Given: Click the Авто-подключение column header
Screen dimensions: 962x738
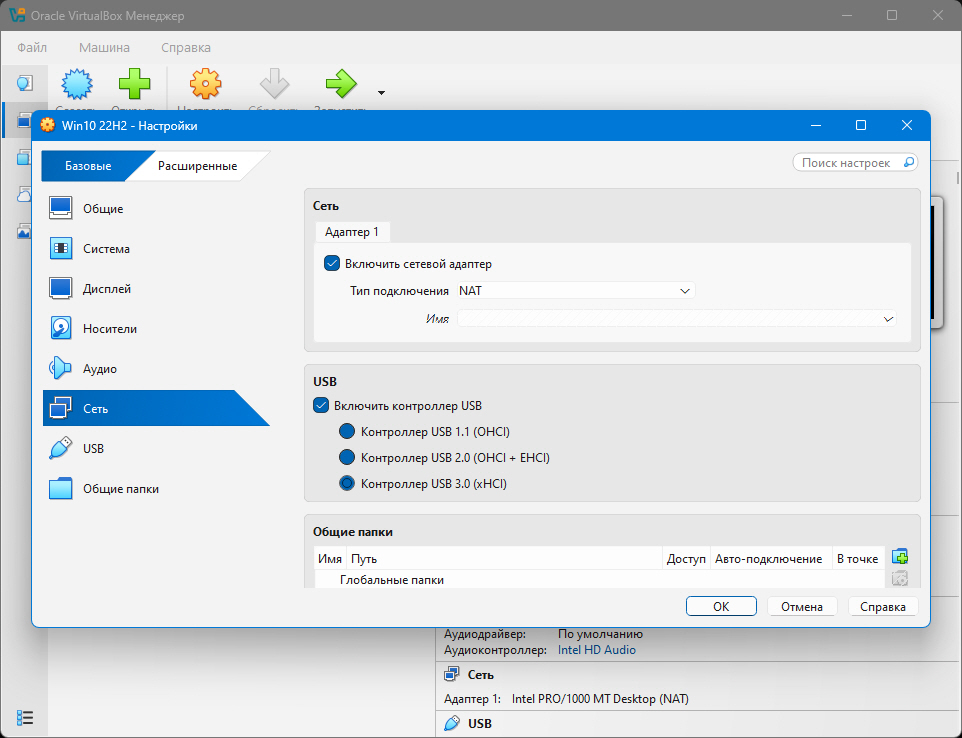Looking at the screenshot, I should click(x=771, y=559).
